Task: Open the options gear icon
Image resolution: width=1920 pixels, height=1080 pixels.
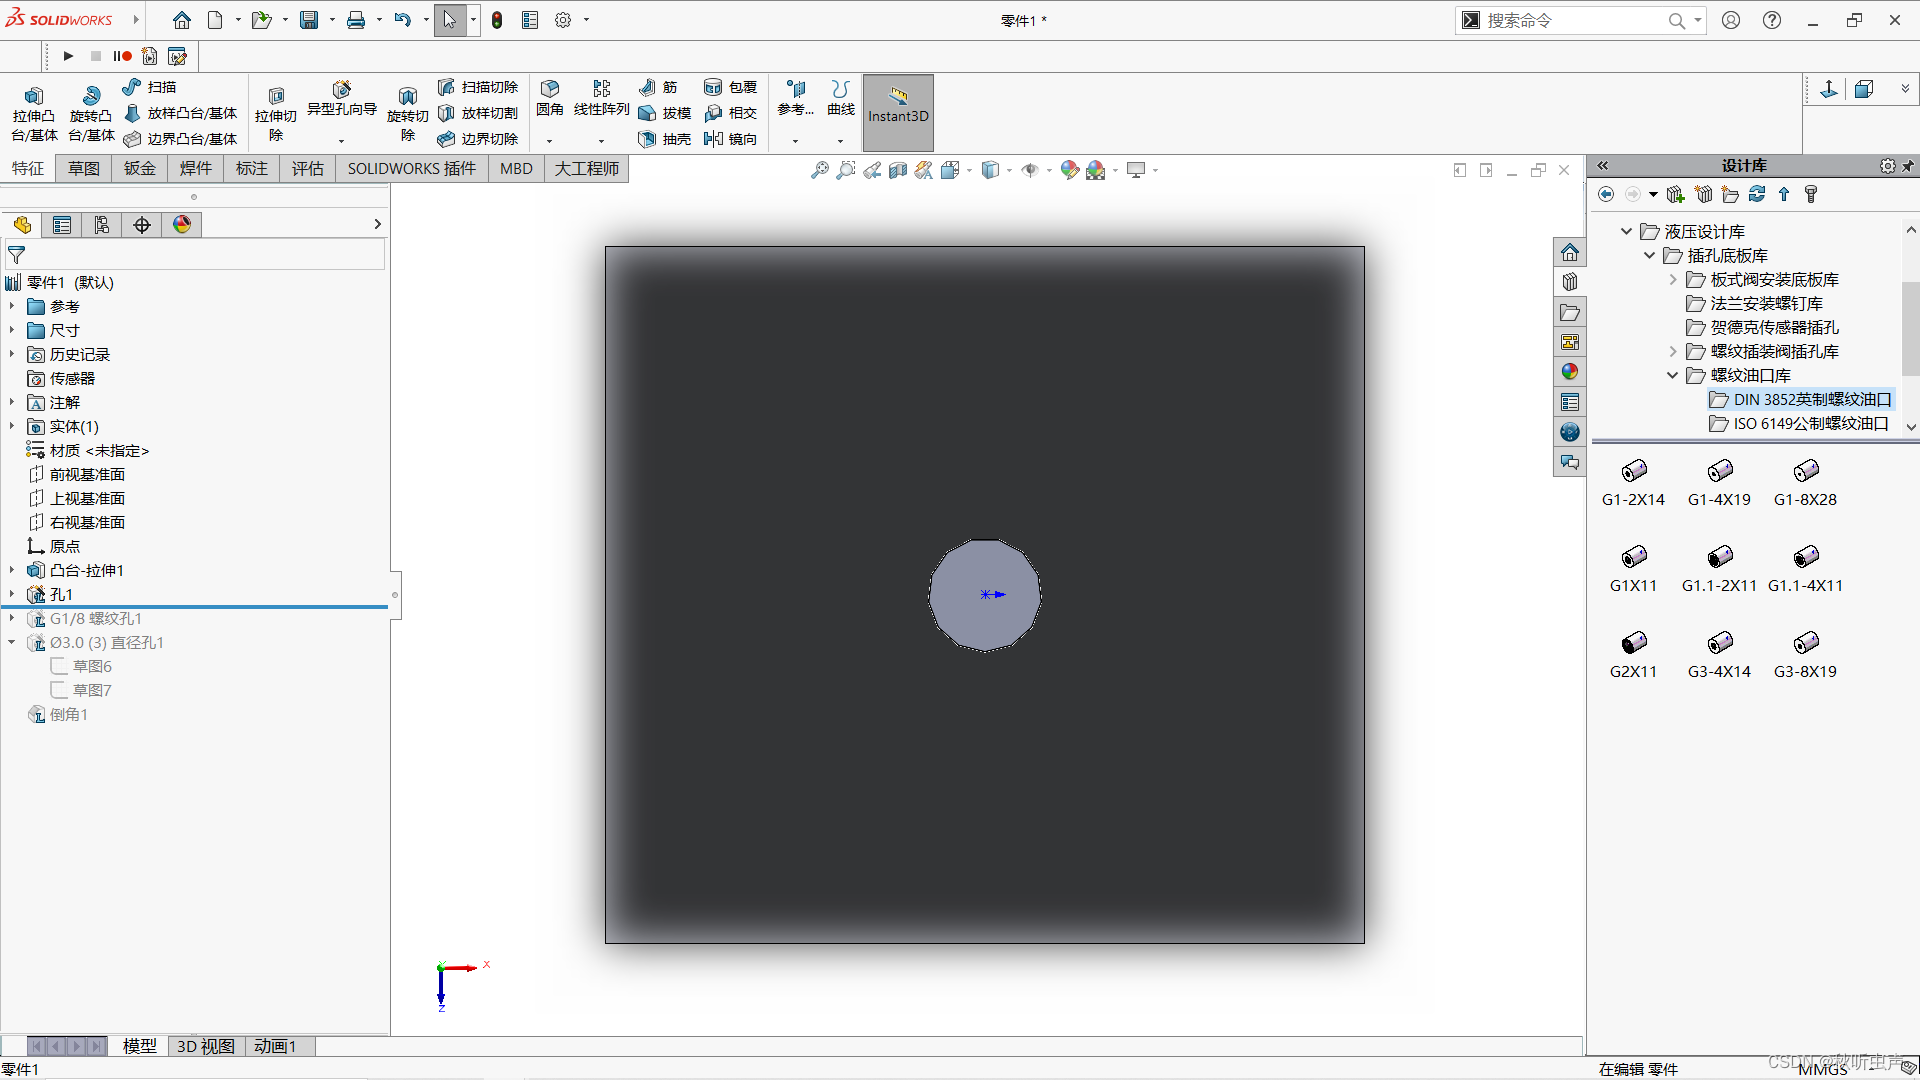Action: 563,20
